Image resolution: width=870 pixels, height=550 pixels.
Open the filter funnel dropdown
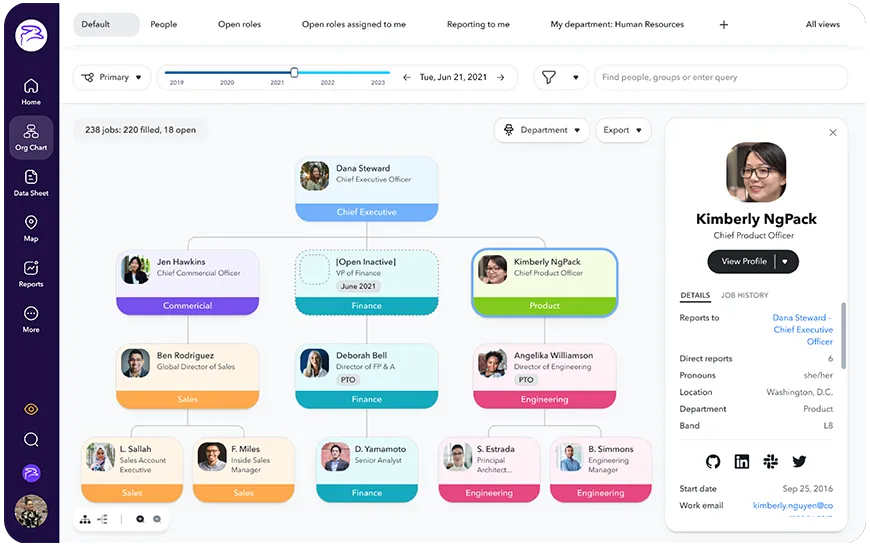pyautogui.click(x=560, y=77)
